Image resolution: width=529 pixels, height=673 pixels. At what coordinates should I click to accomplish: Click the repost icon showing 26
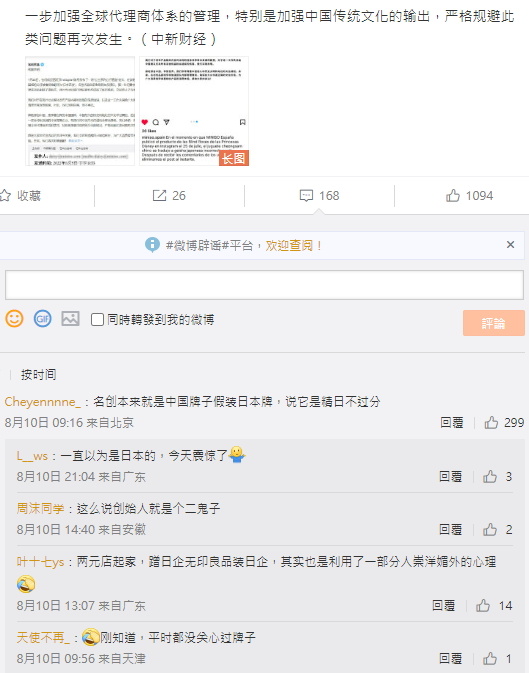(159, 196)
